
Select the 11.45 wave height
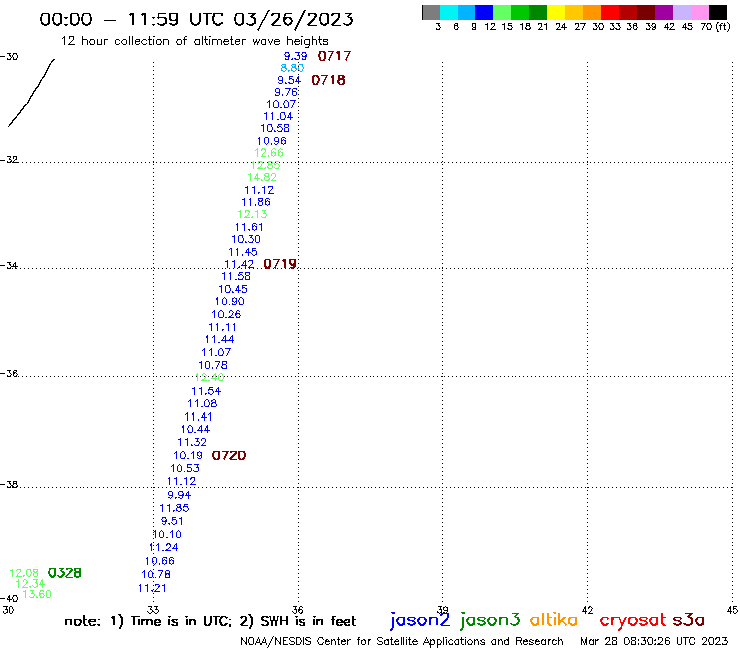(243, 252)
